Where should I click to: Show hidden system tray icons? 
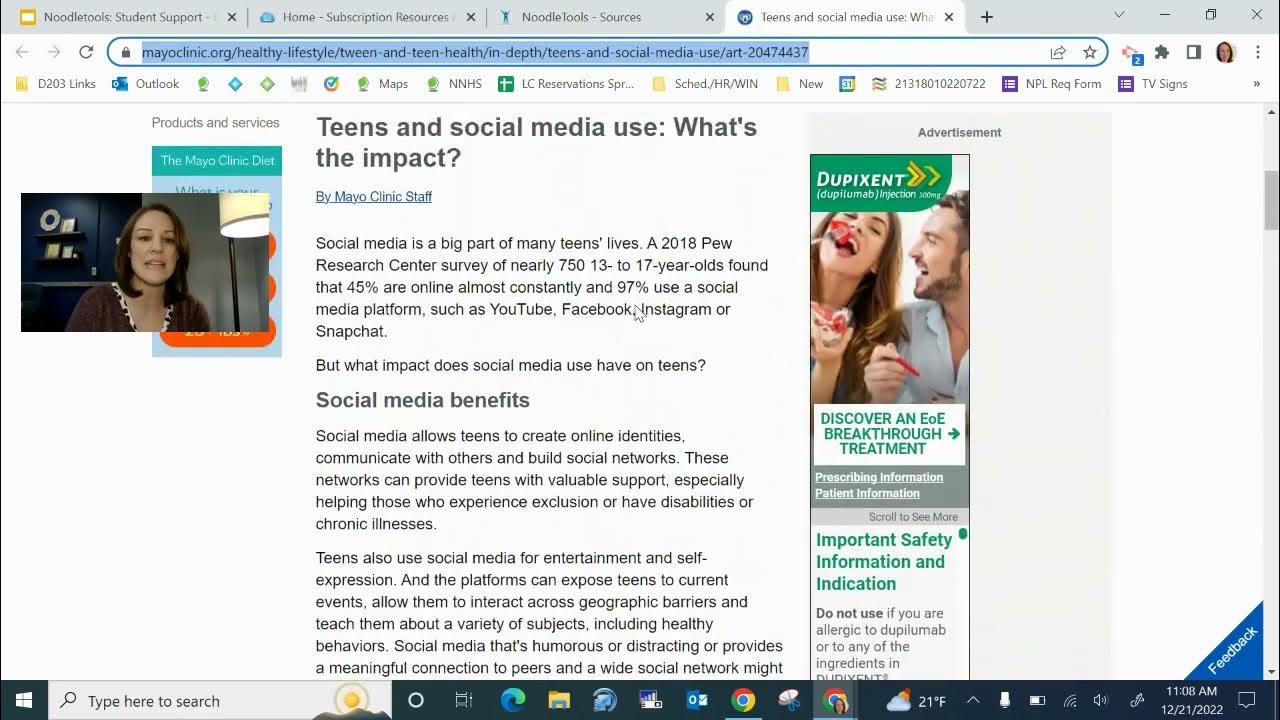[x=973, y=700]
